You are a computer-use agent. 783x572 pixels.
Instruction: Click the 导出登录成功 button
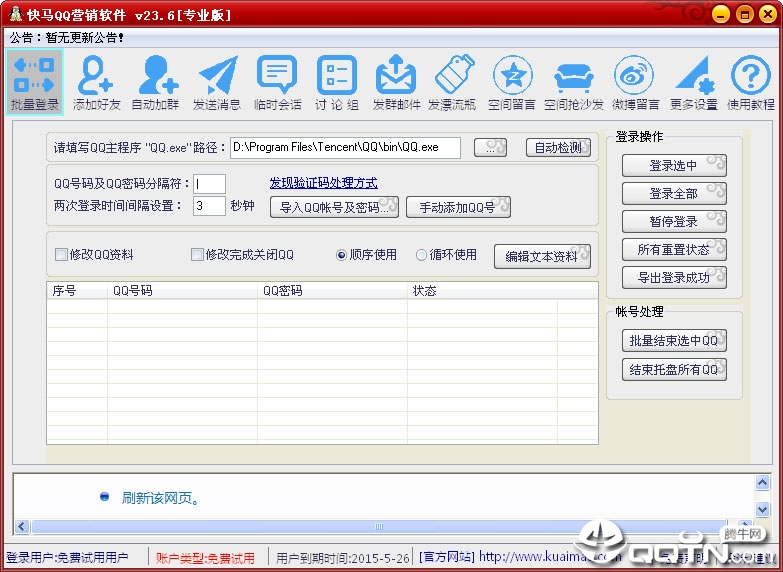[x=674, y=277]
